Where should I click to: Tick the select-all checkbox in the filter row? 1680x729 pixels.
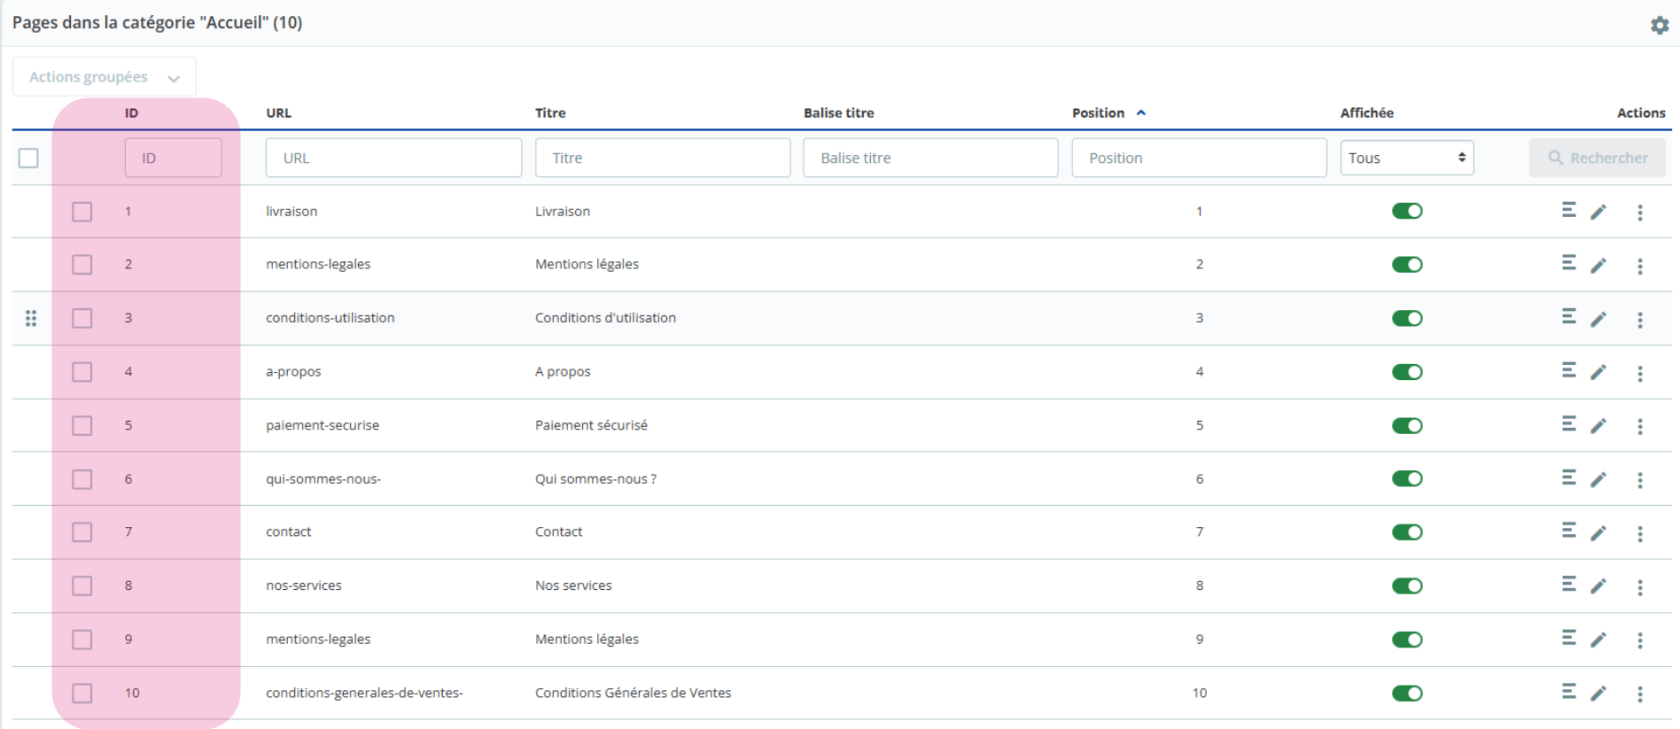pyautogui.click(x=29, y=158)
